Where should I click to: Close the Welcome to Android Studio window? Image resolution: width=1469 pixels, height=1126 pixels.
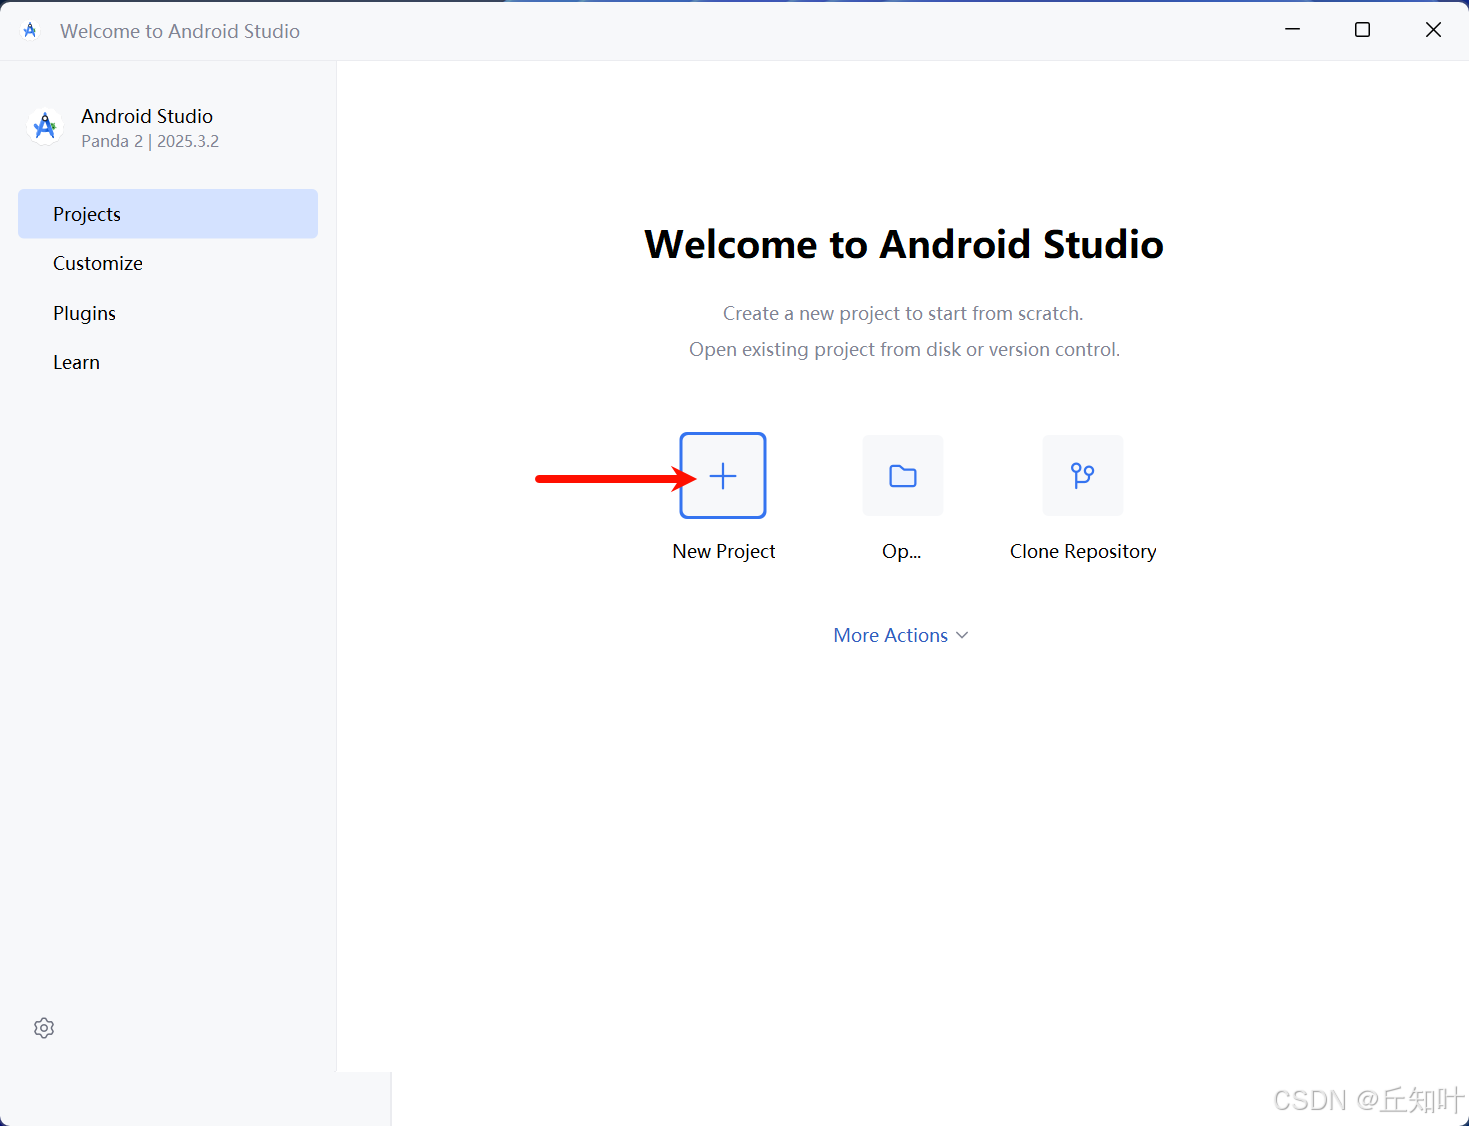1433,30
